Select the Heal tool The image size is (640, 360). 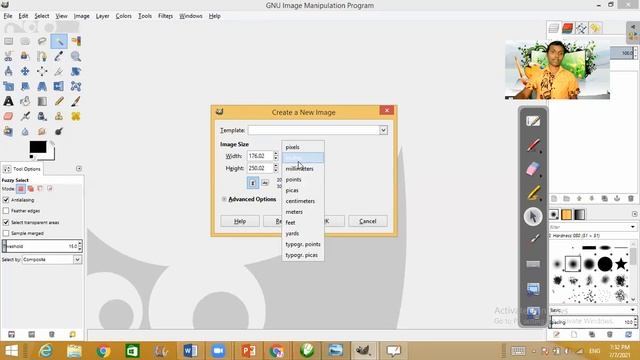[76, 116]
